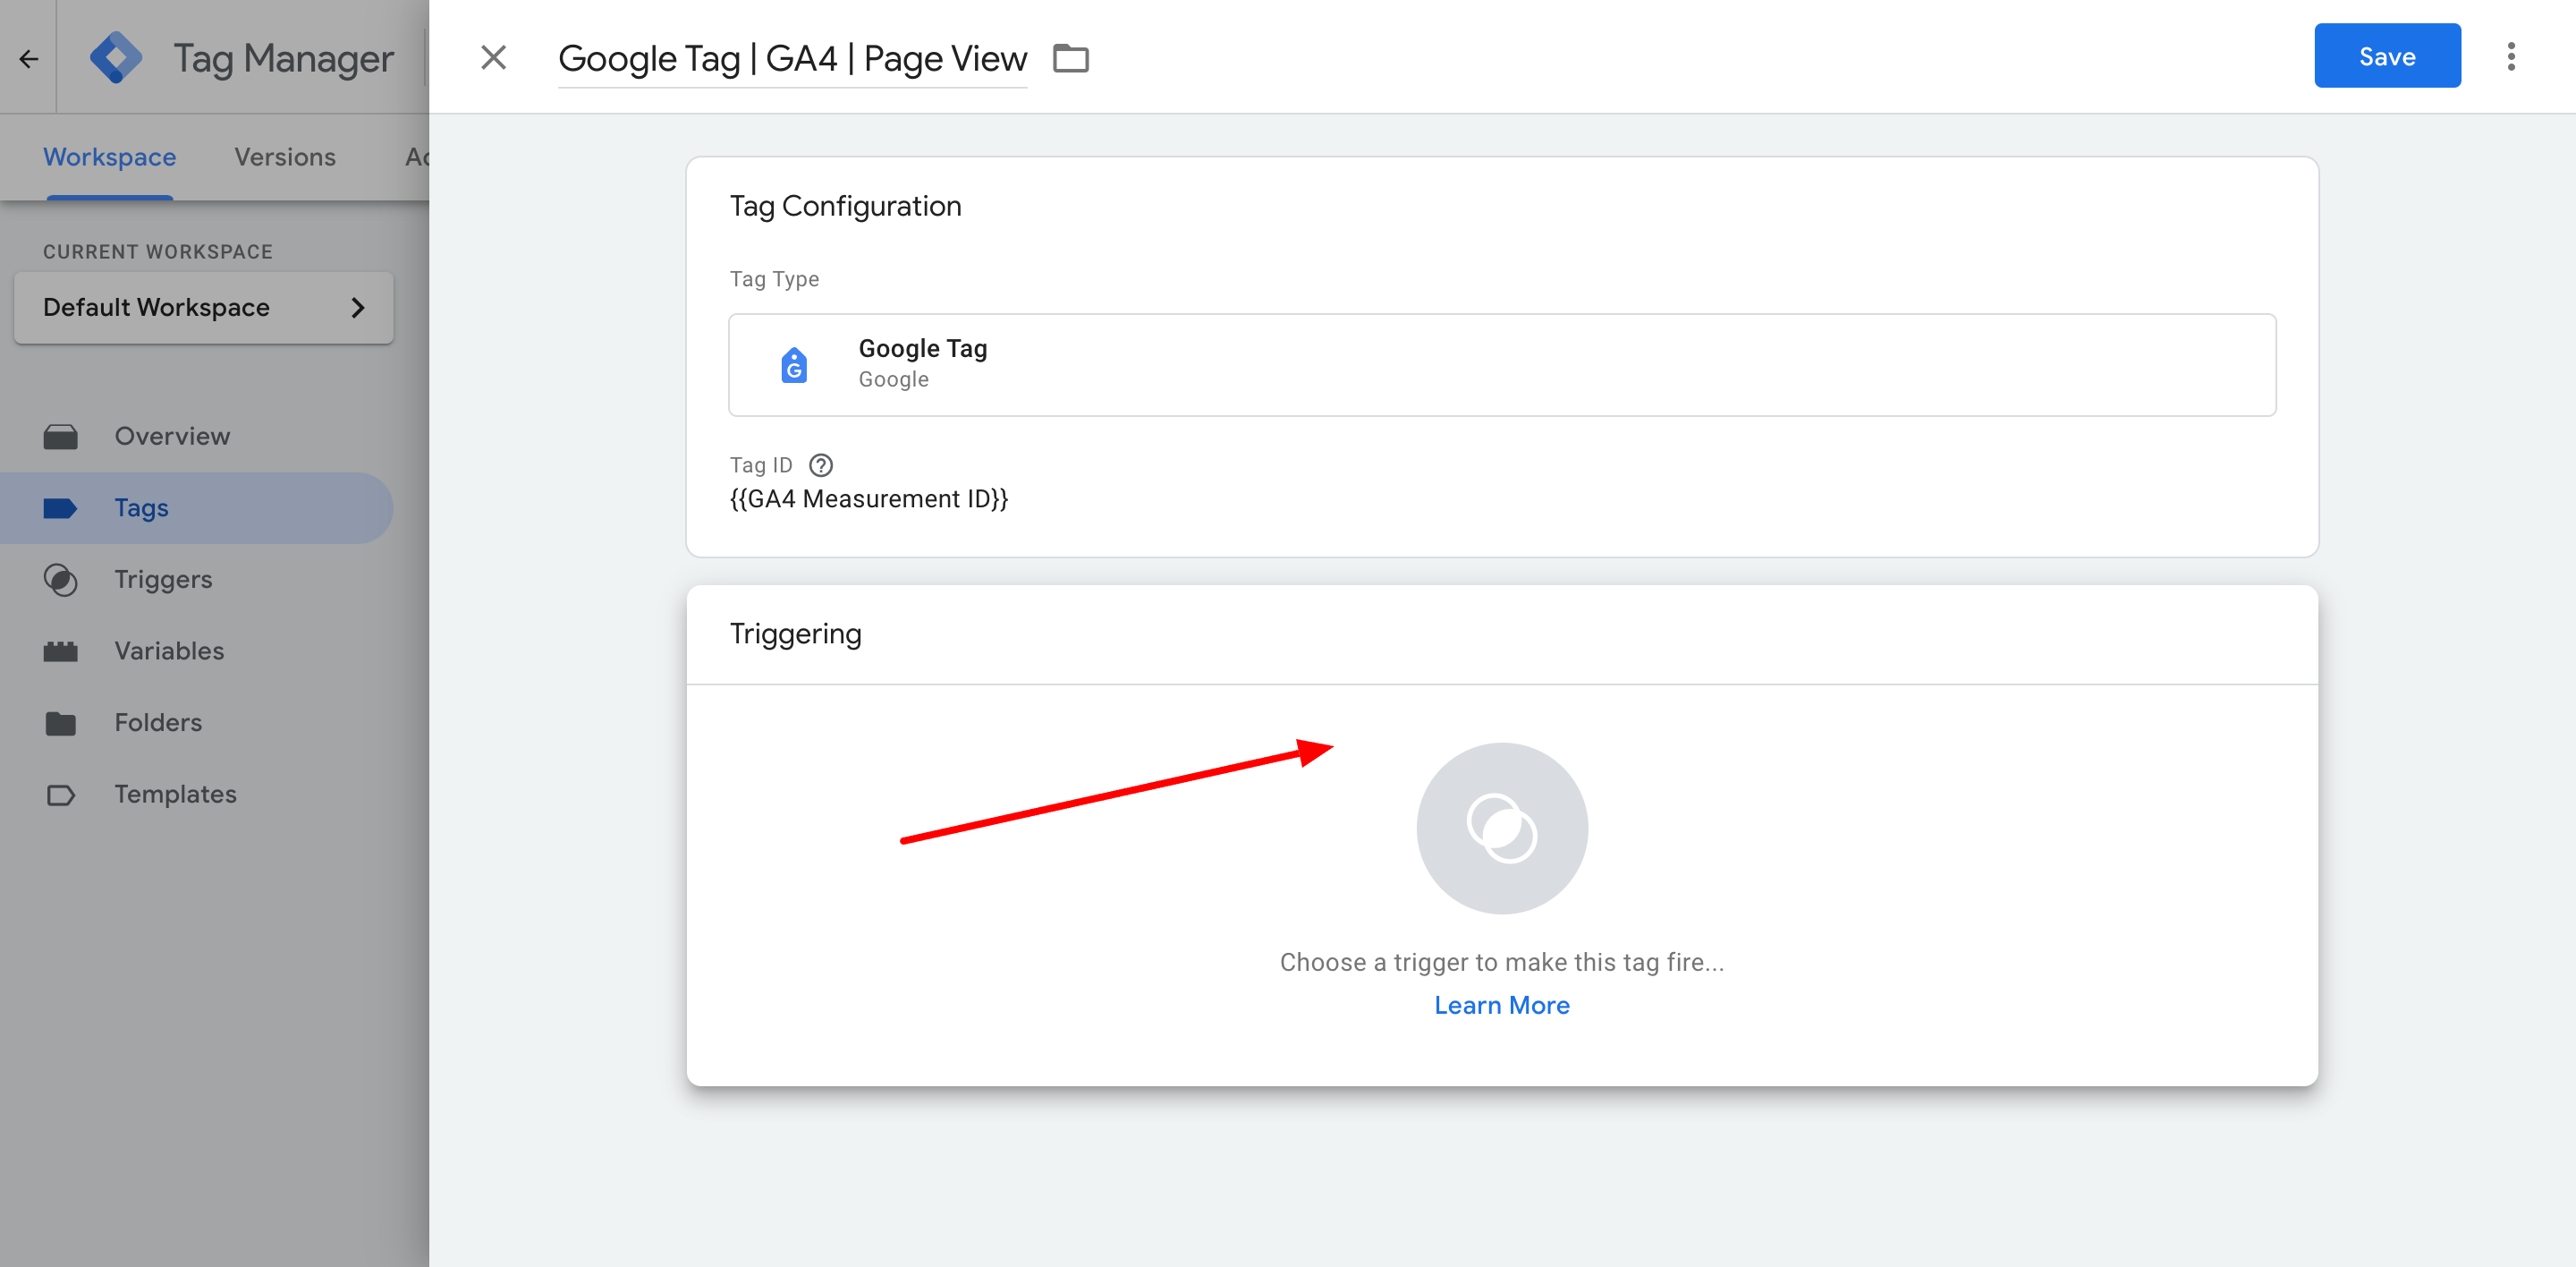Click 'Choose a trigger to make this tag fire...' text
The image size is (2576, 1267).
1502,962
